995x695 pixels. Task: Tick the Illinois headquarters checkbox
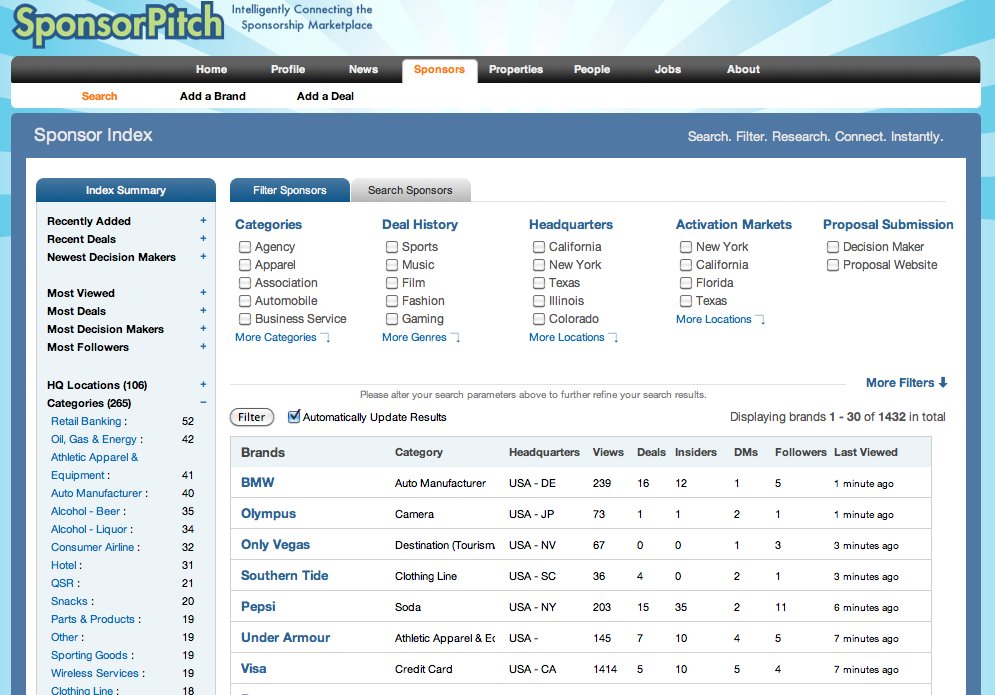point(539,301)
